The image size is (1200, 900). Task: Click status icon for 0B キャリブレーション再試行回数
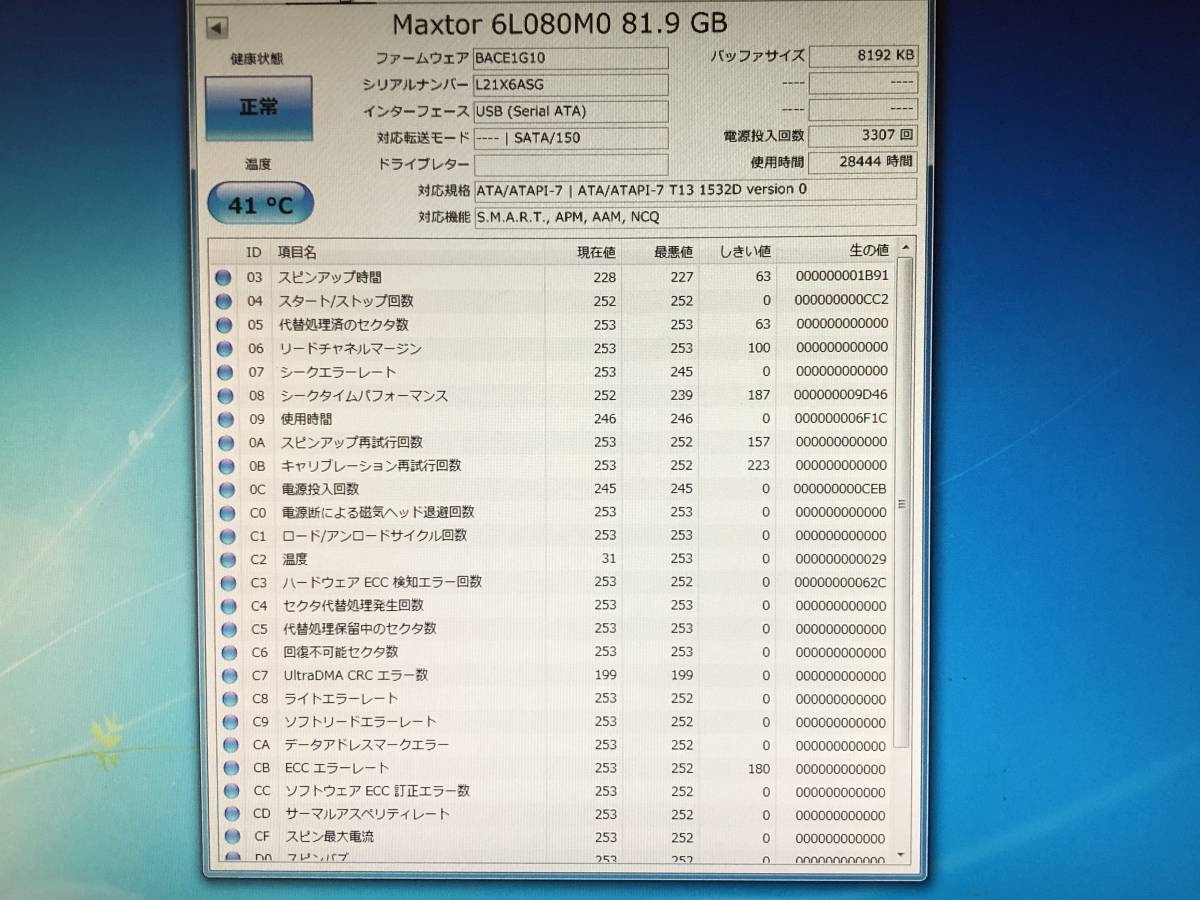coord(226,466)
